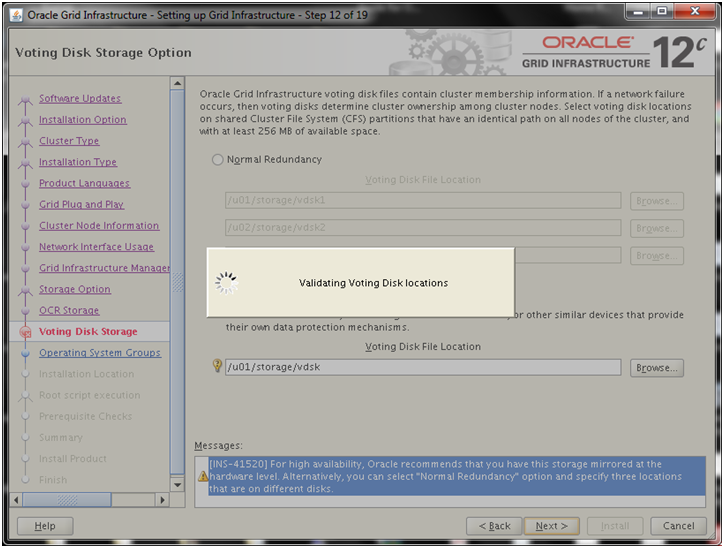Click the "Validating Voting Disk locations" text
The width and height of the screenshot is (724, 548).
(373, 283)
